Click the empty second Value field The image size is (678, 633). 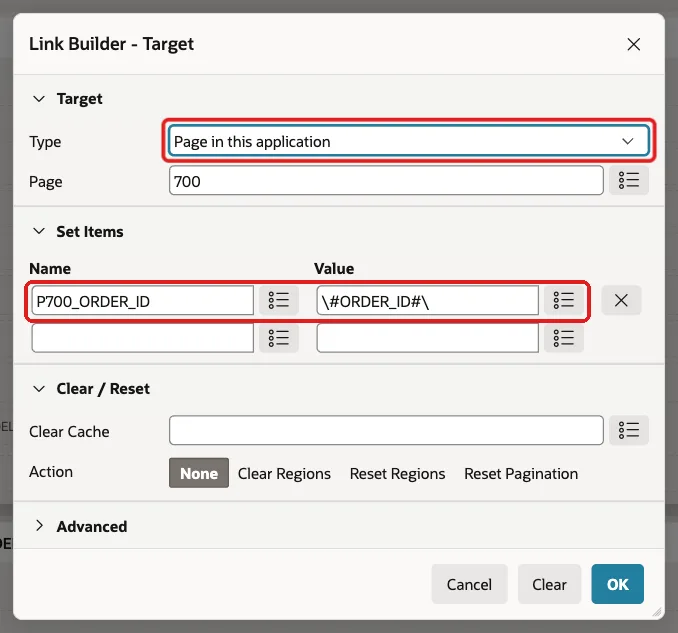coord(428,338)
